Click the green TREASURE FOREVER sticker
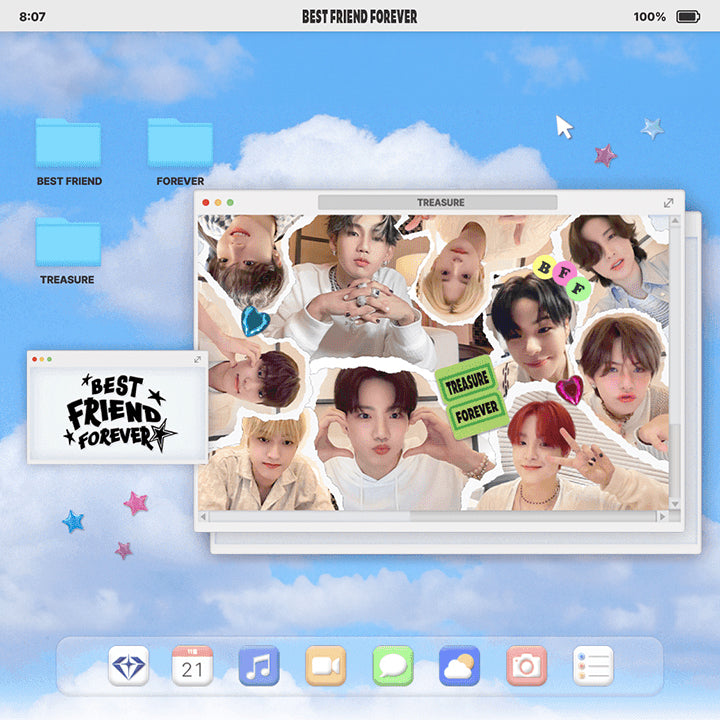This screenshot has width=720, height=720. 472,397
